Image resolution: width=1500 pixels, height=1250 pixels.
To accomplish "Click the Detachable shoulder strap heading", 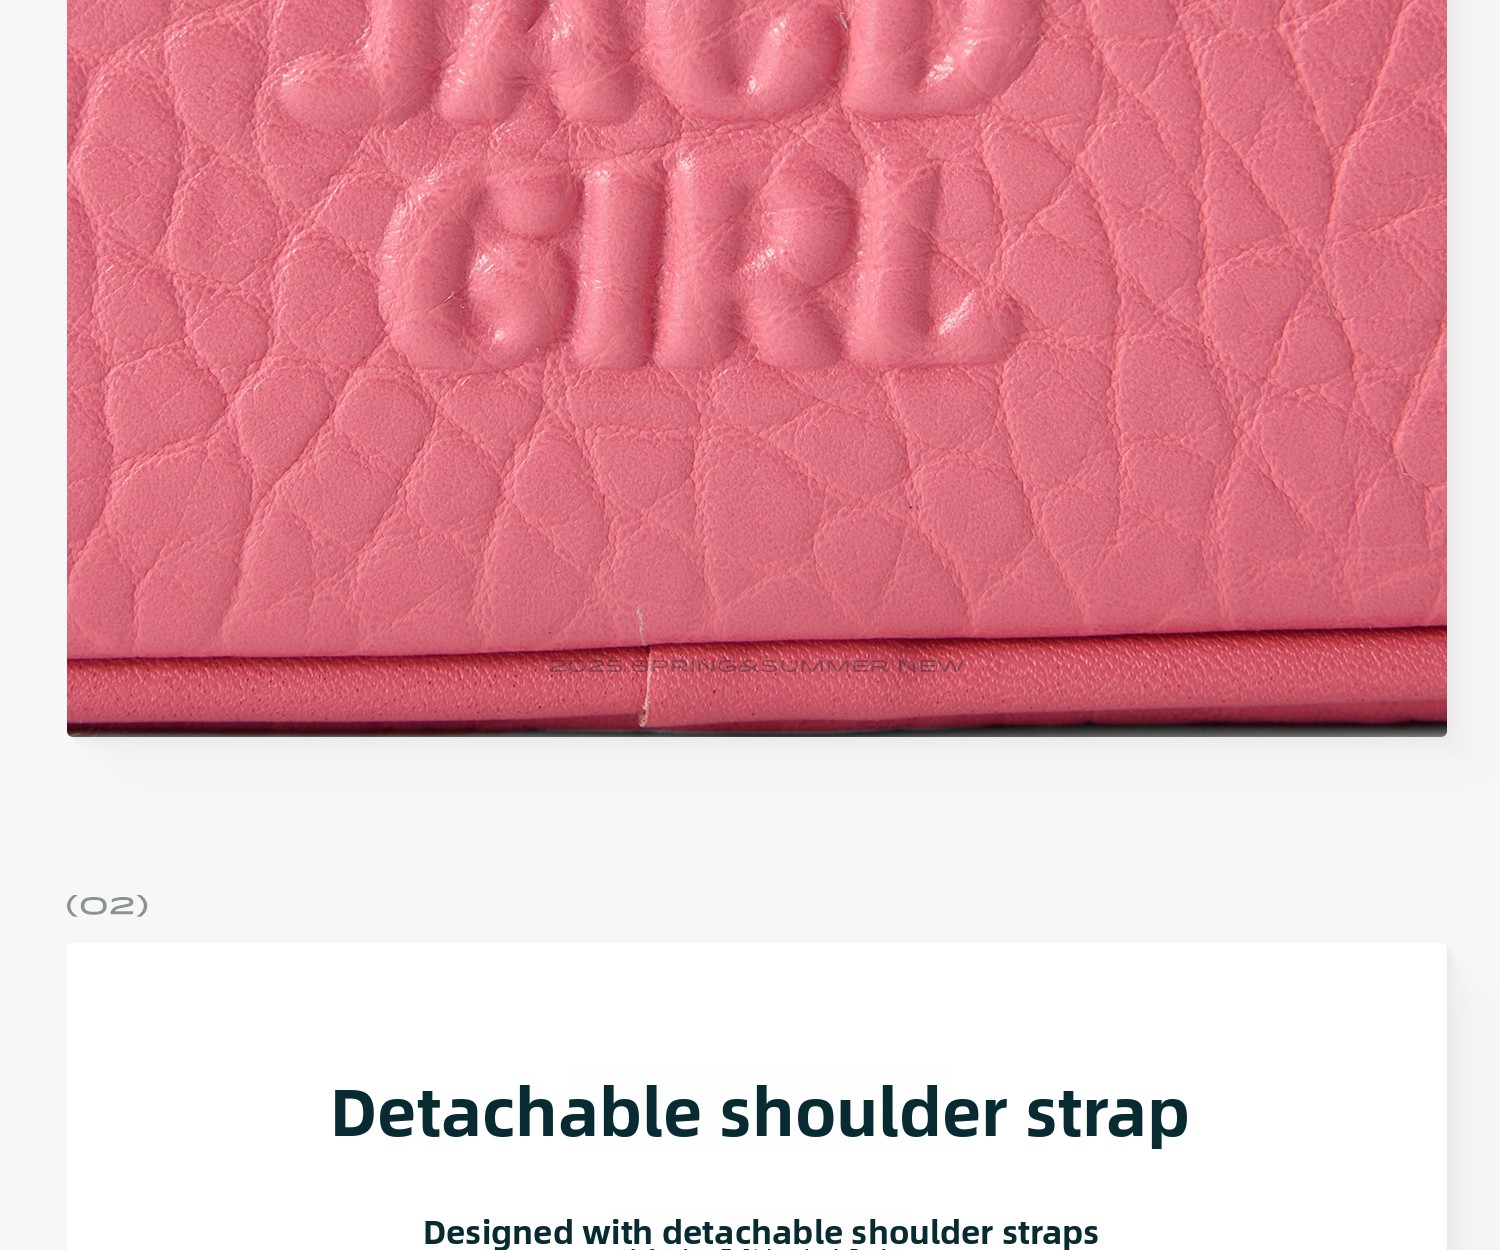I will click(759, 1113).
